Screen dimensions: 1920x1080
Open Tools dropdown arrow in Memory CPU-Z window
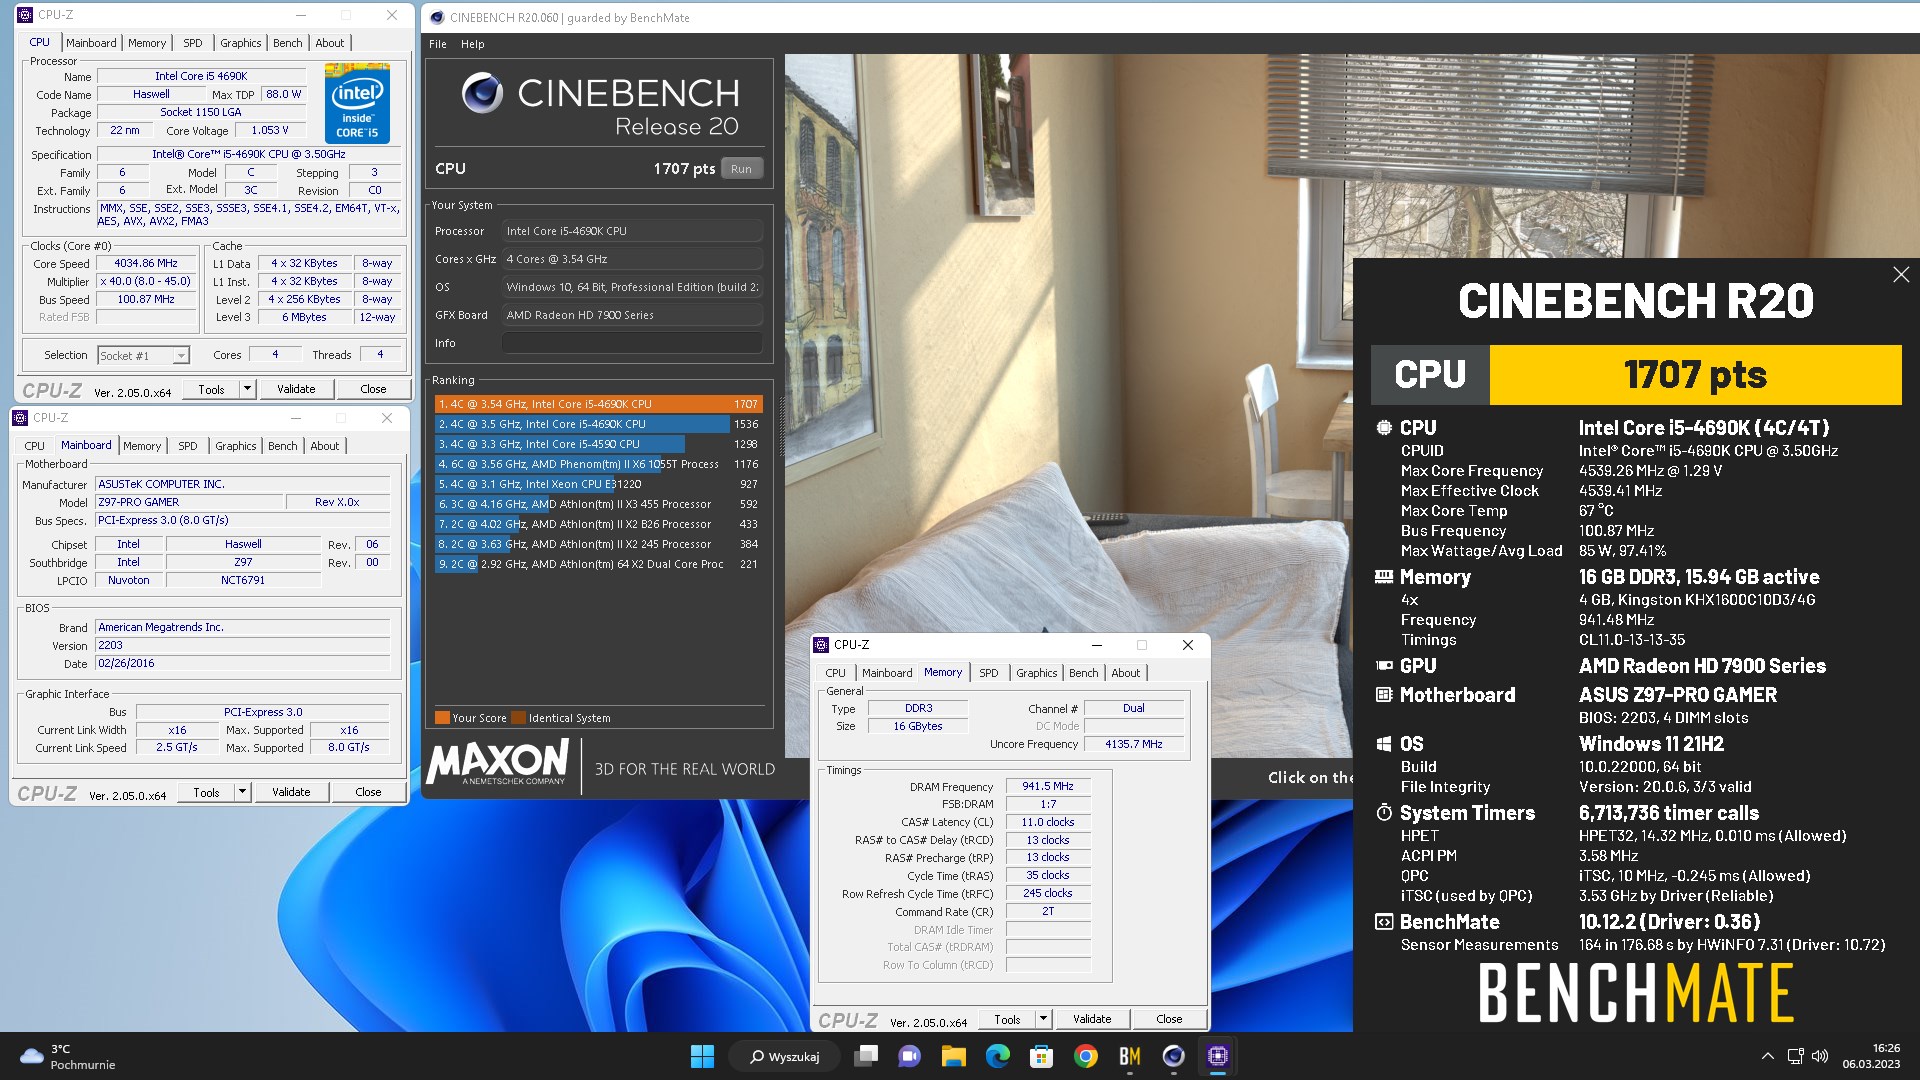1043,1019
